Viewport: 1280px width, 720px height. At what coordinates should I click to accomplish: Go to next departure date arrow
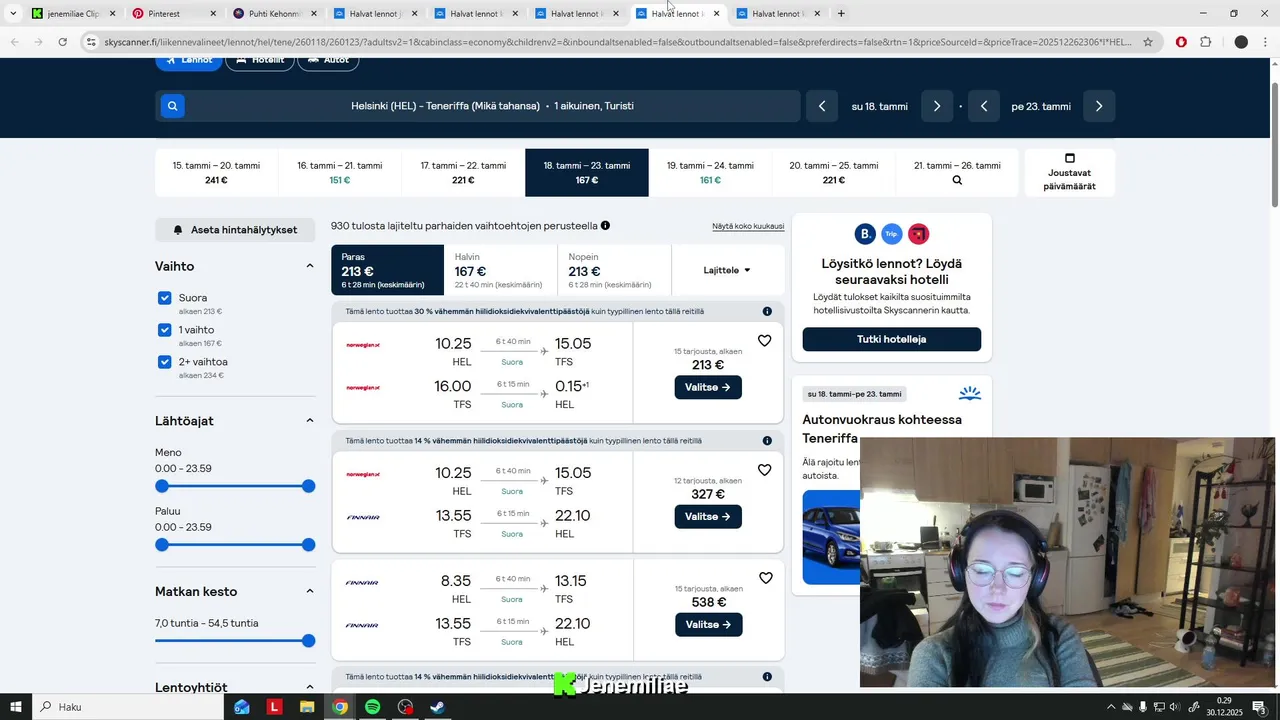point(937,106)
